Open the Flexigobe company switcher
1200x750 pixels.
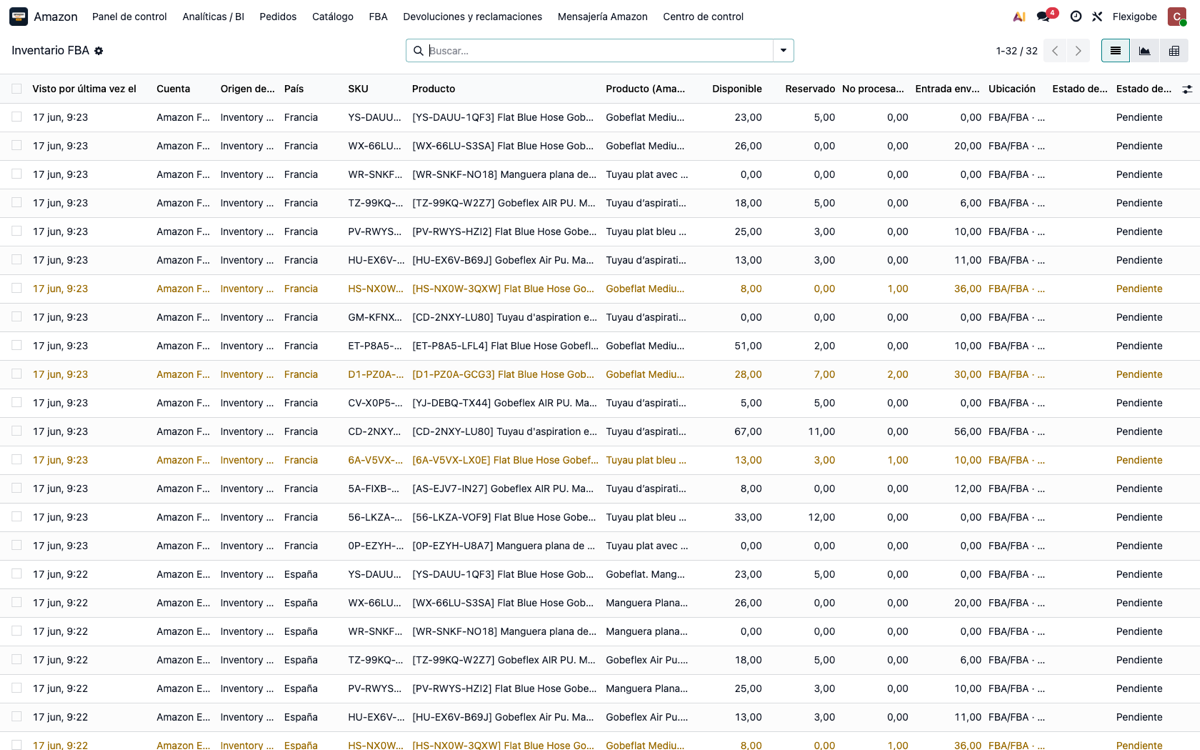[x=1134, y=16]
